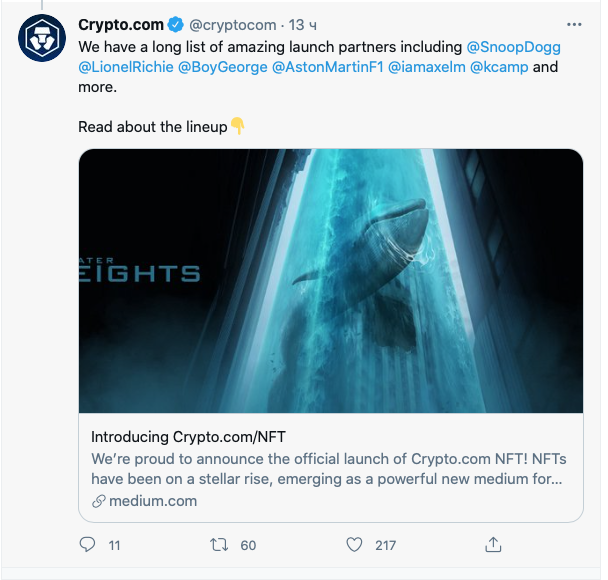
Task: Visit the @BoyGeorge profile link
Action: coord(222,67)
